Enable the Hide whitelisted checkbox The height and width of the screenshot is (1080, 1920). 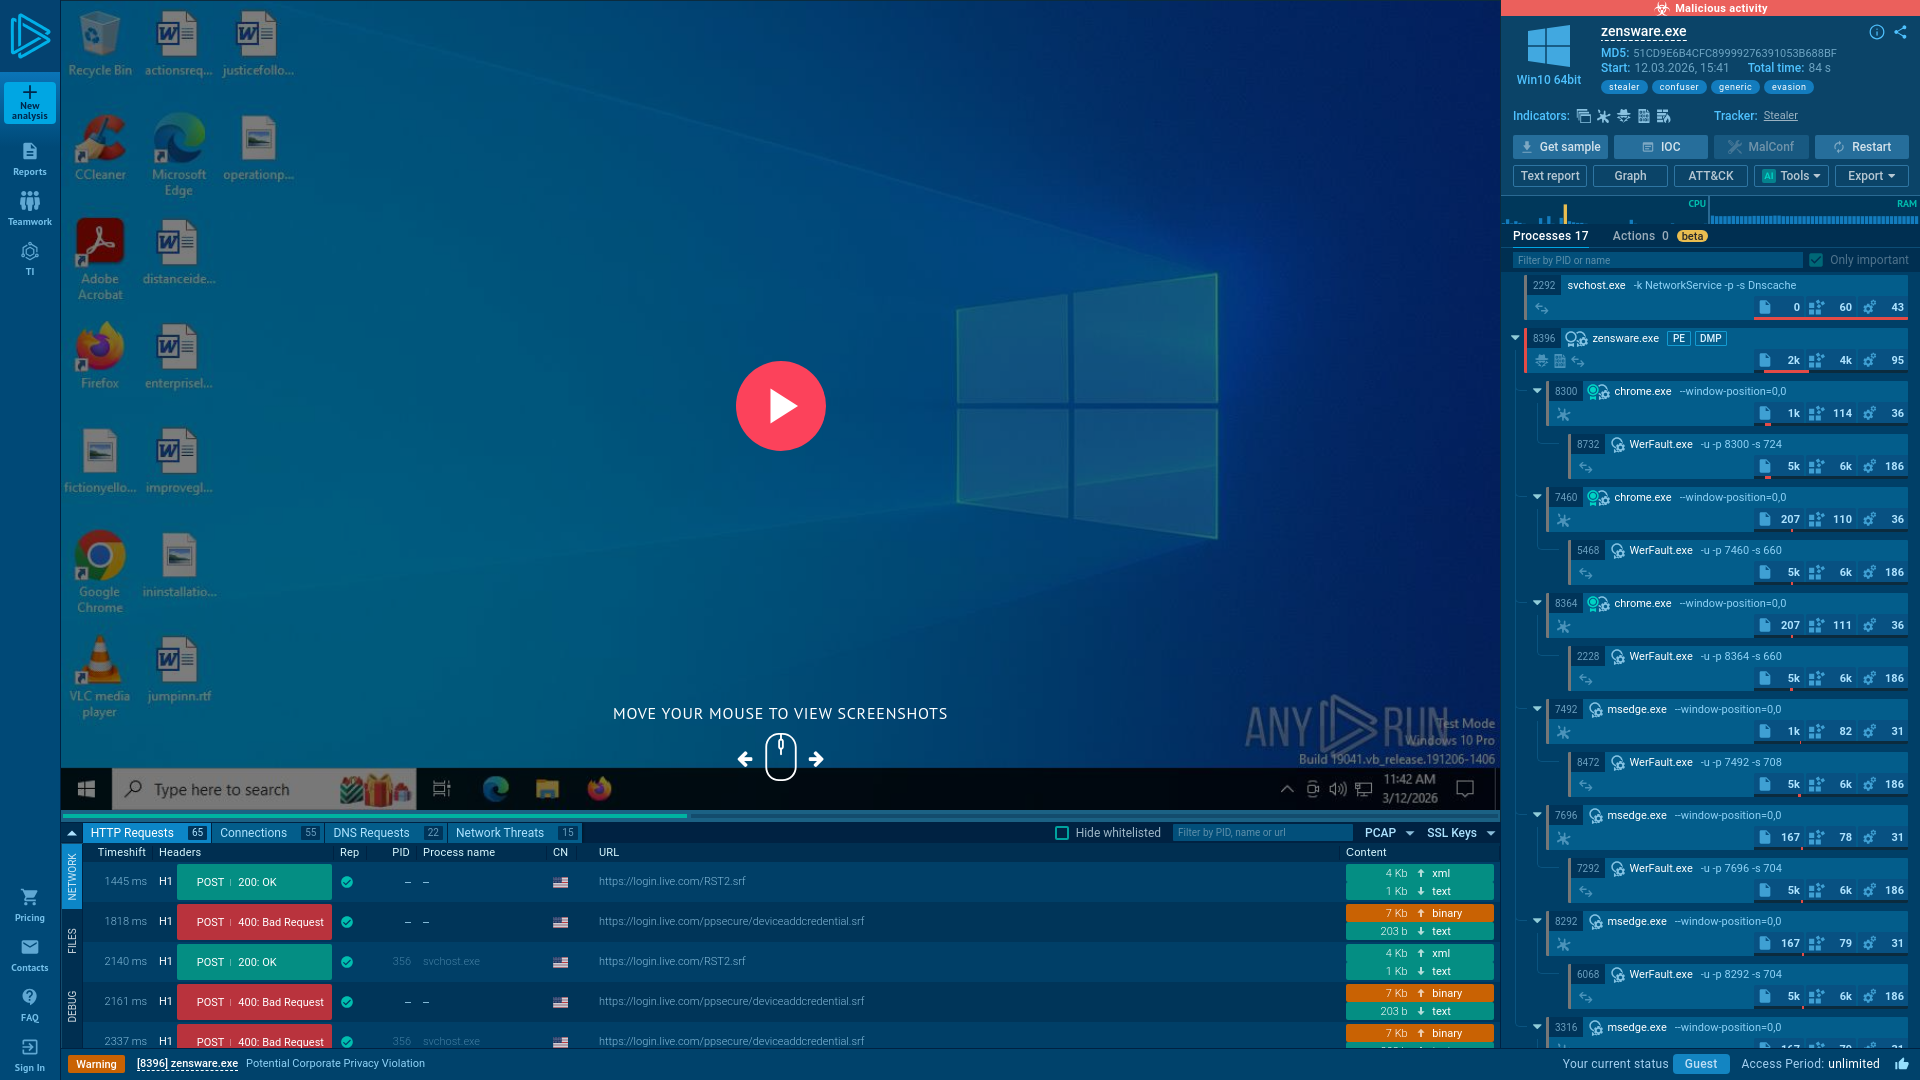coord(1061,832)
